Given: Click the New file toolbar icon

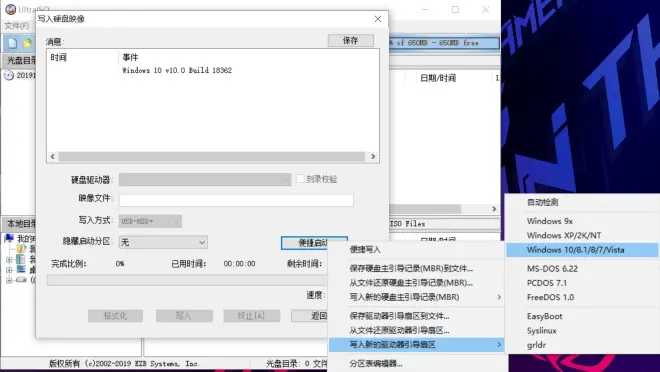Looking at the screenshot, I should tap(13, 43).
